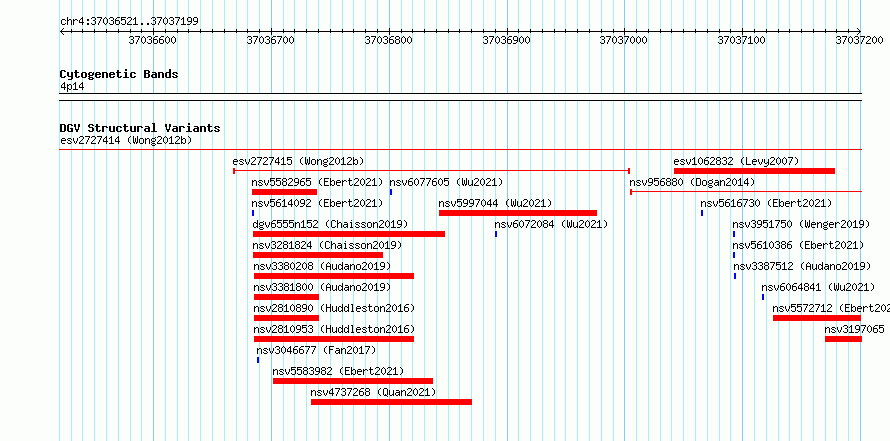Select the red bar for esv1062832 (Levy2007)
The width and height of the screenshot is (890, 441).
click(x=754, y=171)
